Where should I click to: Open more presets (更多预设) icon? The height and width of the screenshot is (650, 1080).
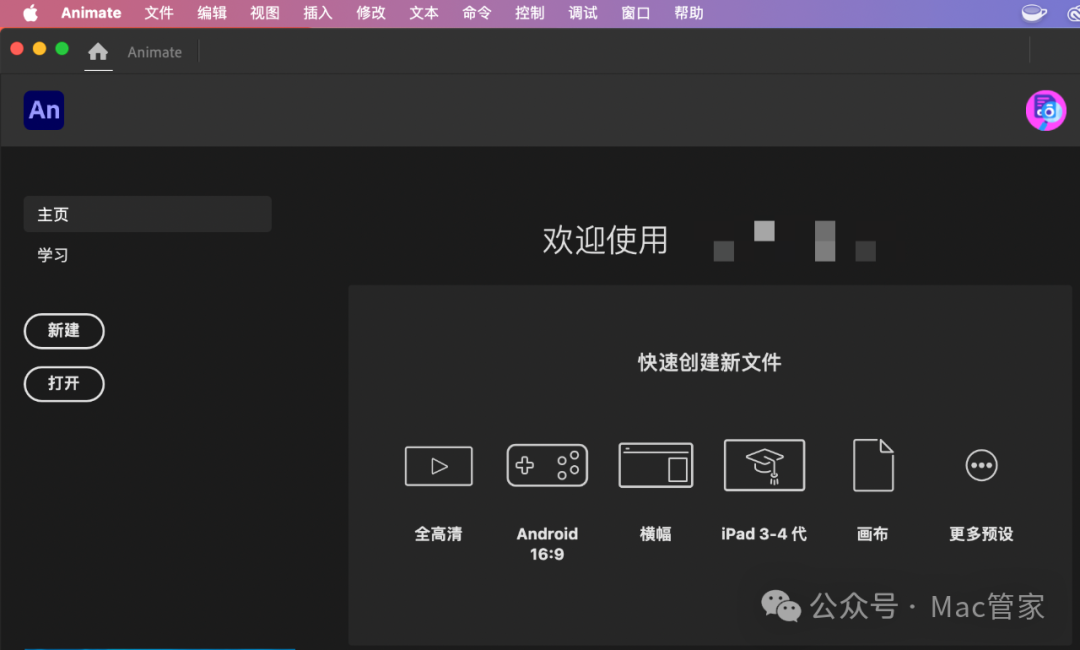click(x=982, y=465)
